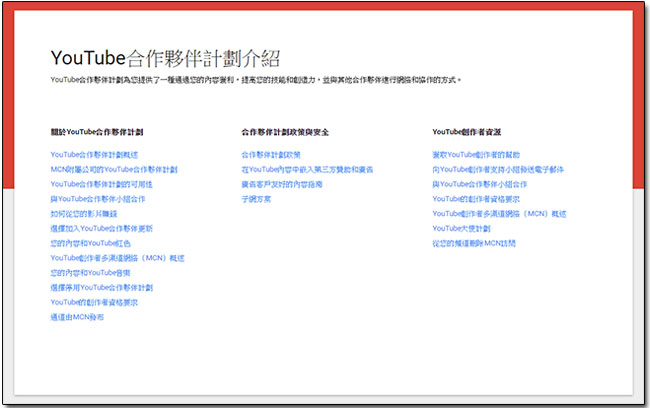This screenshot has width=650, height=408.
Task: Open 選擇加入YouTube合作夥伴更新 link
Action: [102, 228]
